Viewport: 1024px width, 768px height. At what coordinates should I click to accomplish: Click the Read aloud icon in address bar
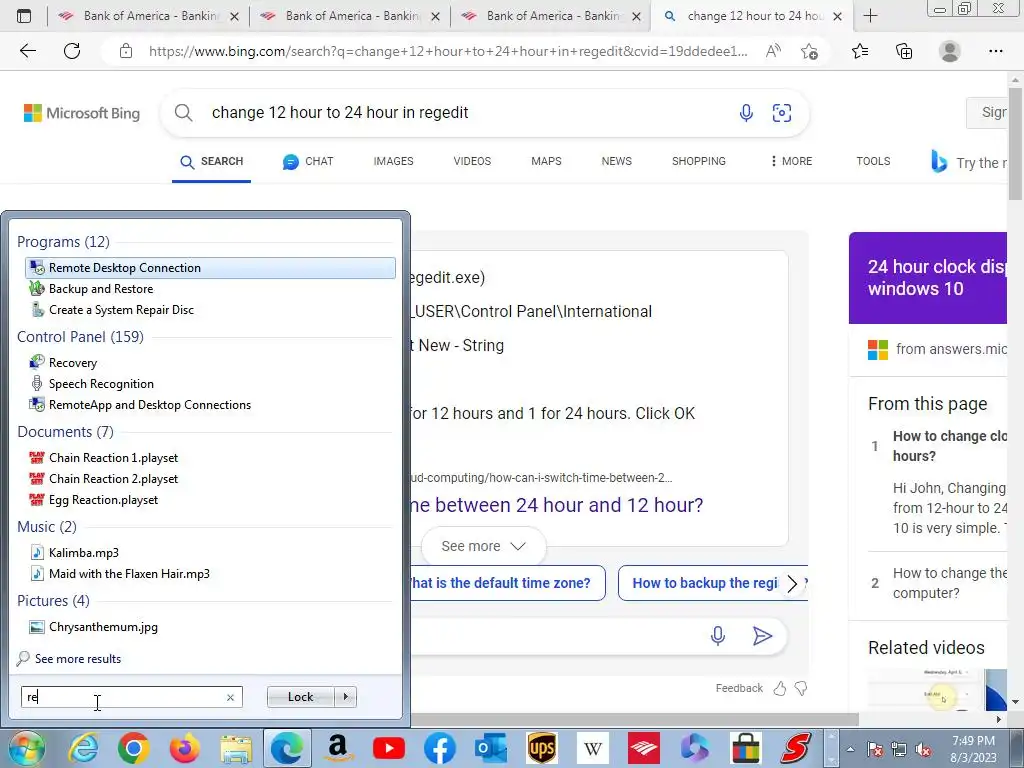[x=773, y=51]
